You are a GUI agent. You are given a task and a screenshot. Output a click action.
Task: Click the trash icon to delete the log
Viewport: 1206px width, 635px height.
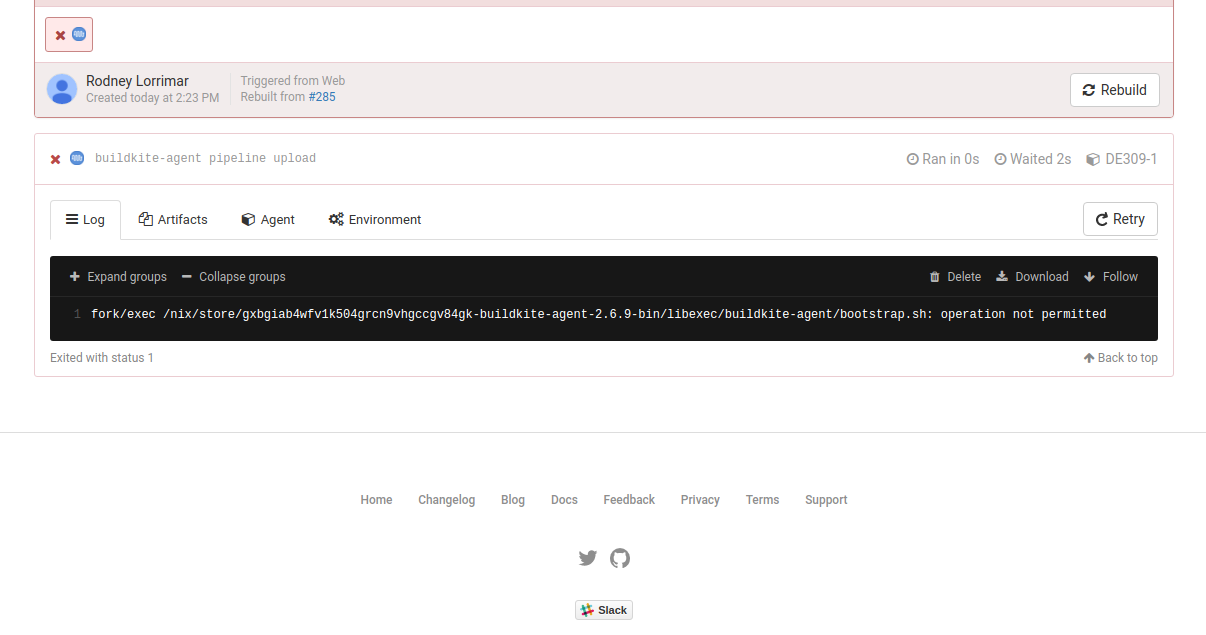[935, 276]
